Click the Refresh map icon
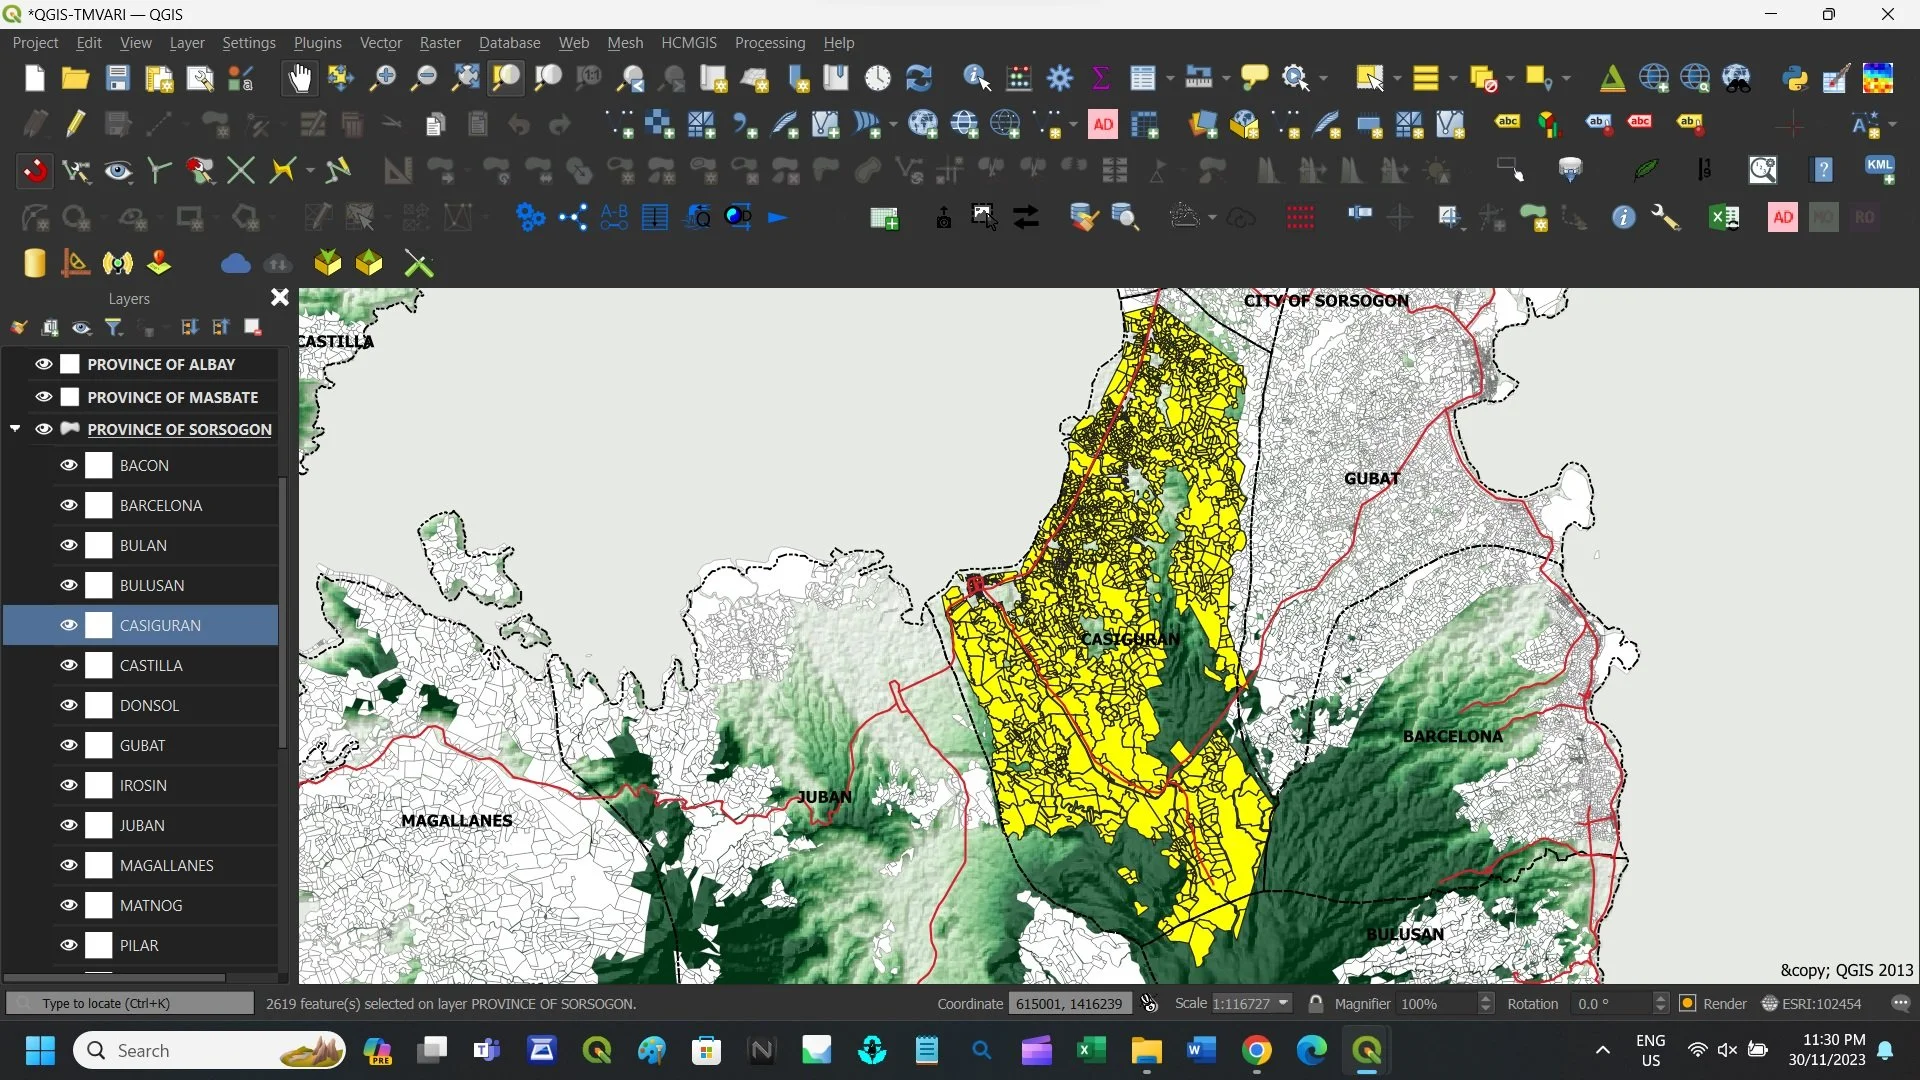The image size is (1920, 1080). coord(918,78)
